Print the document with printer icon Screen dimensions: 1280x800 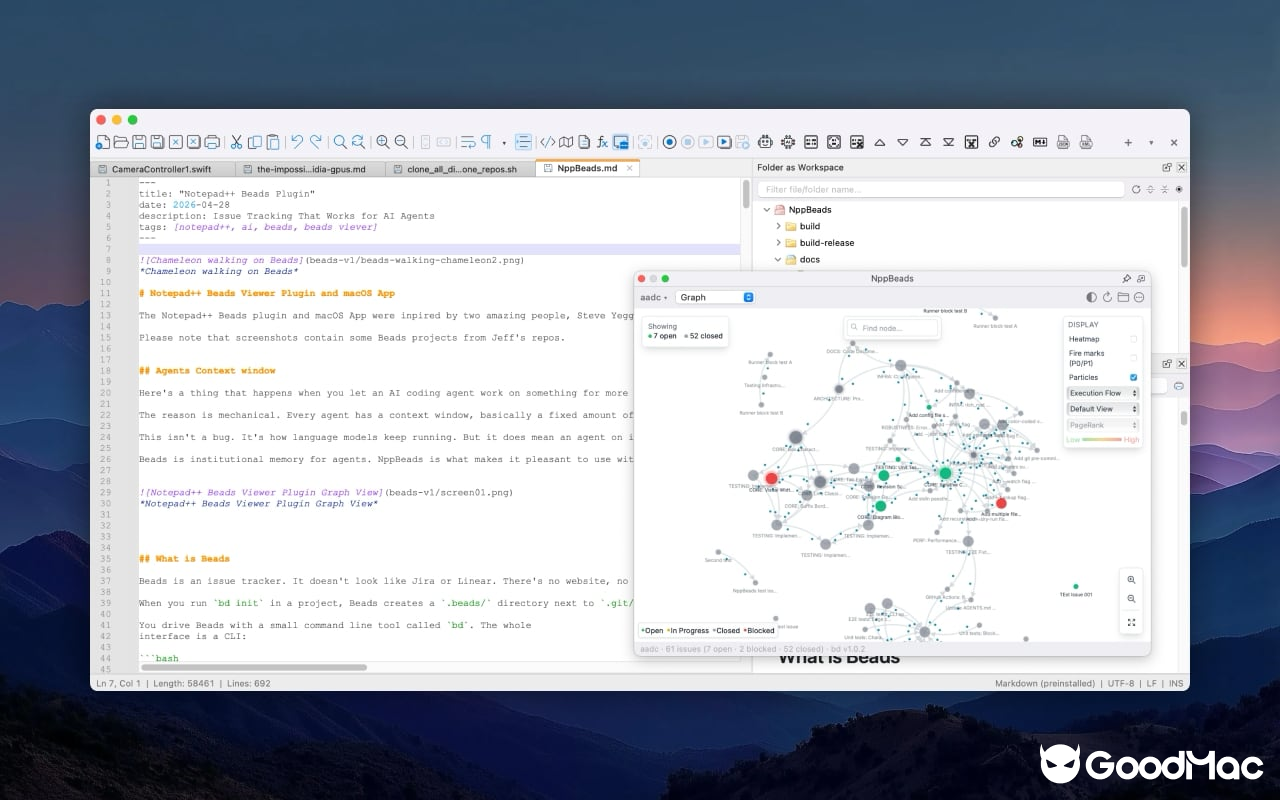point(212,142)
